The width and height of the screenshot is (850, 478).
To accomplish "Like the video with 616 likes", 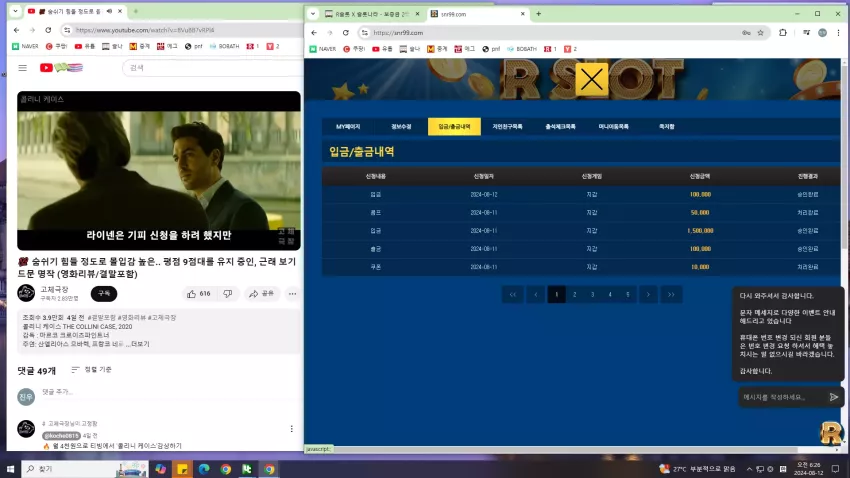I will pos(199,294).
